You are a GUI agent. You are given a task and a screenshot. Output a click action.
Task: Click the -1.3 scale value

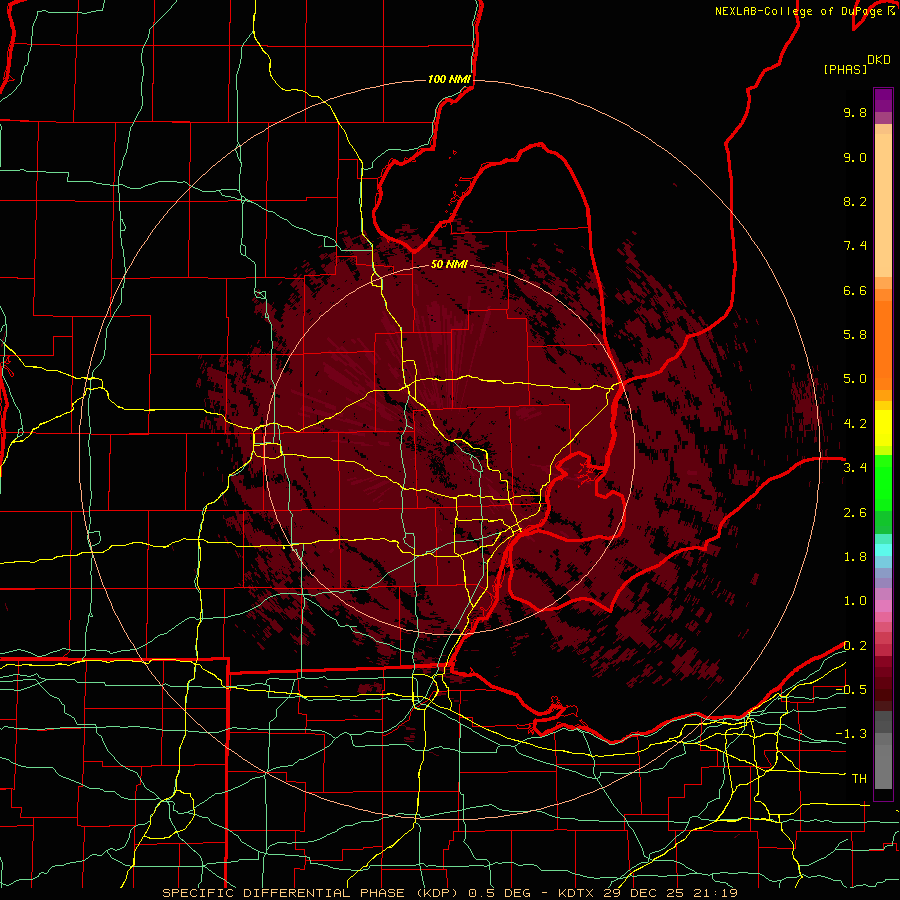coord(851,734)
